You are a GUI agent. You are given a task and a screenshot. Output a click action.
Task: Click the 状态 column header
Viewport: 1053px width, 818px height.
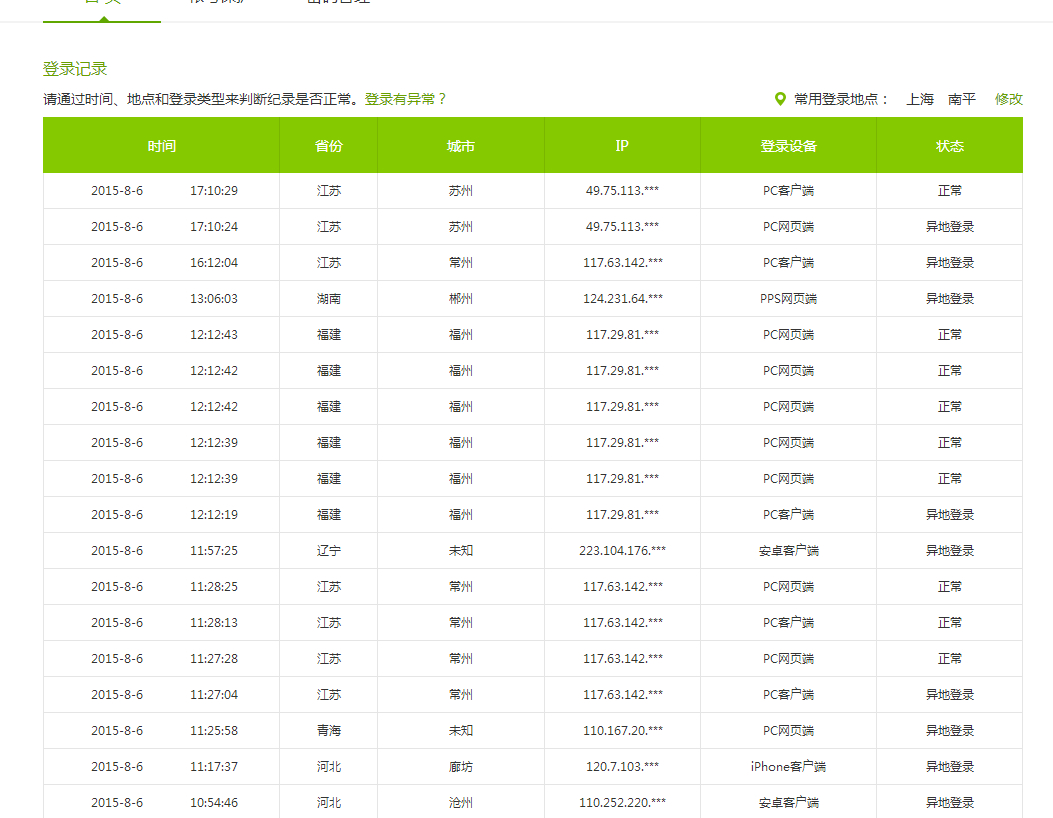950,146
